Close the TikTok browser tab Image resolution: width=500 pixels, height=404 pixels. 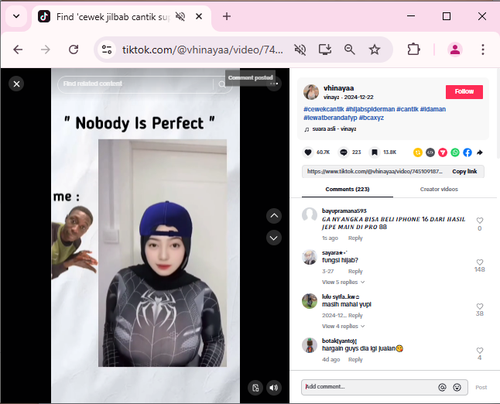pos(199,16)
